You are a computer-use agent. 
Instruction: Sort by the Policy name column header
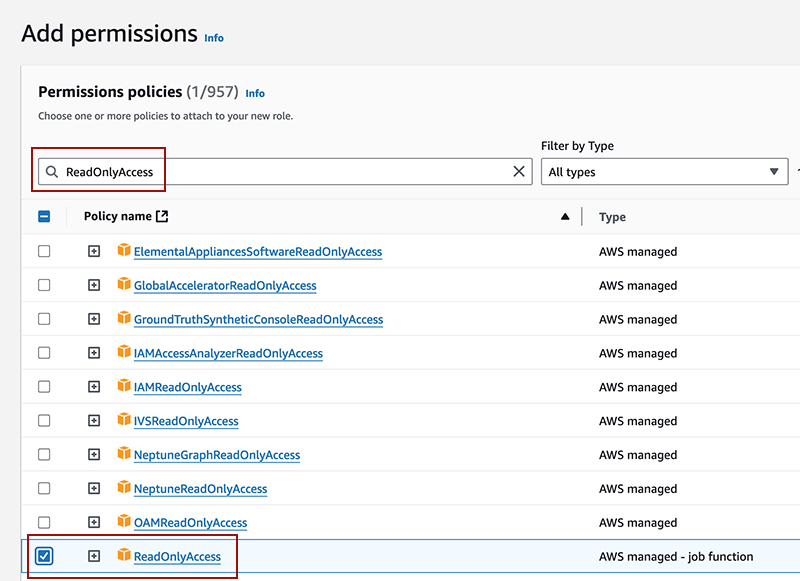tap(118, 216)
